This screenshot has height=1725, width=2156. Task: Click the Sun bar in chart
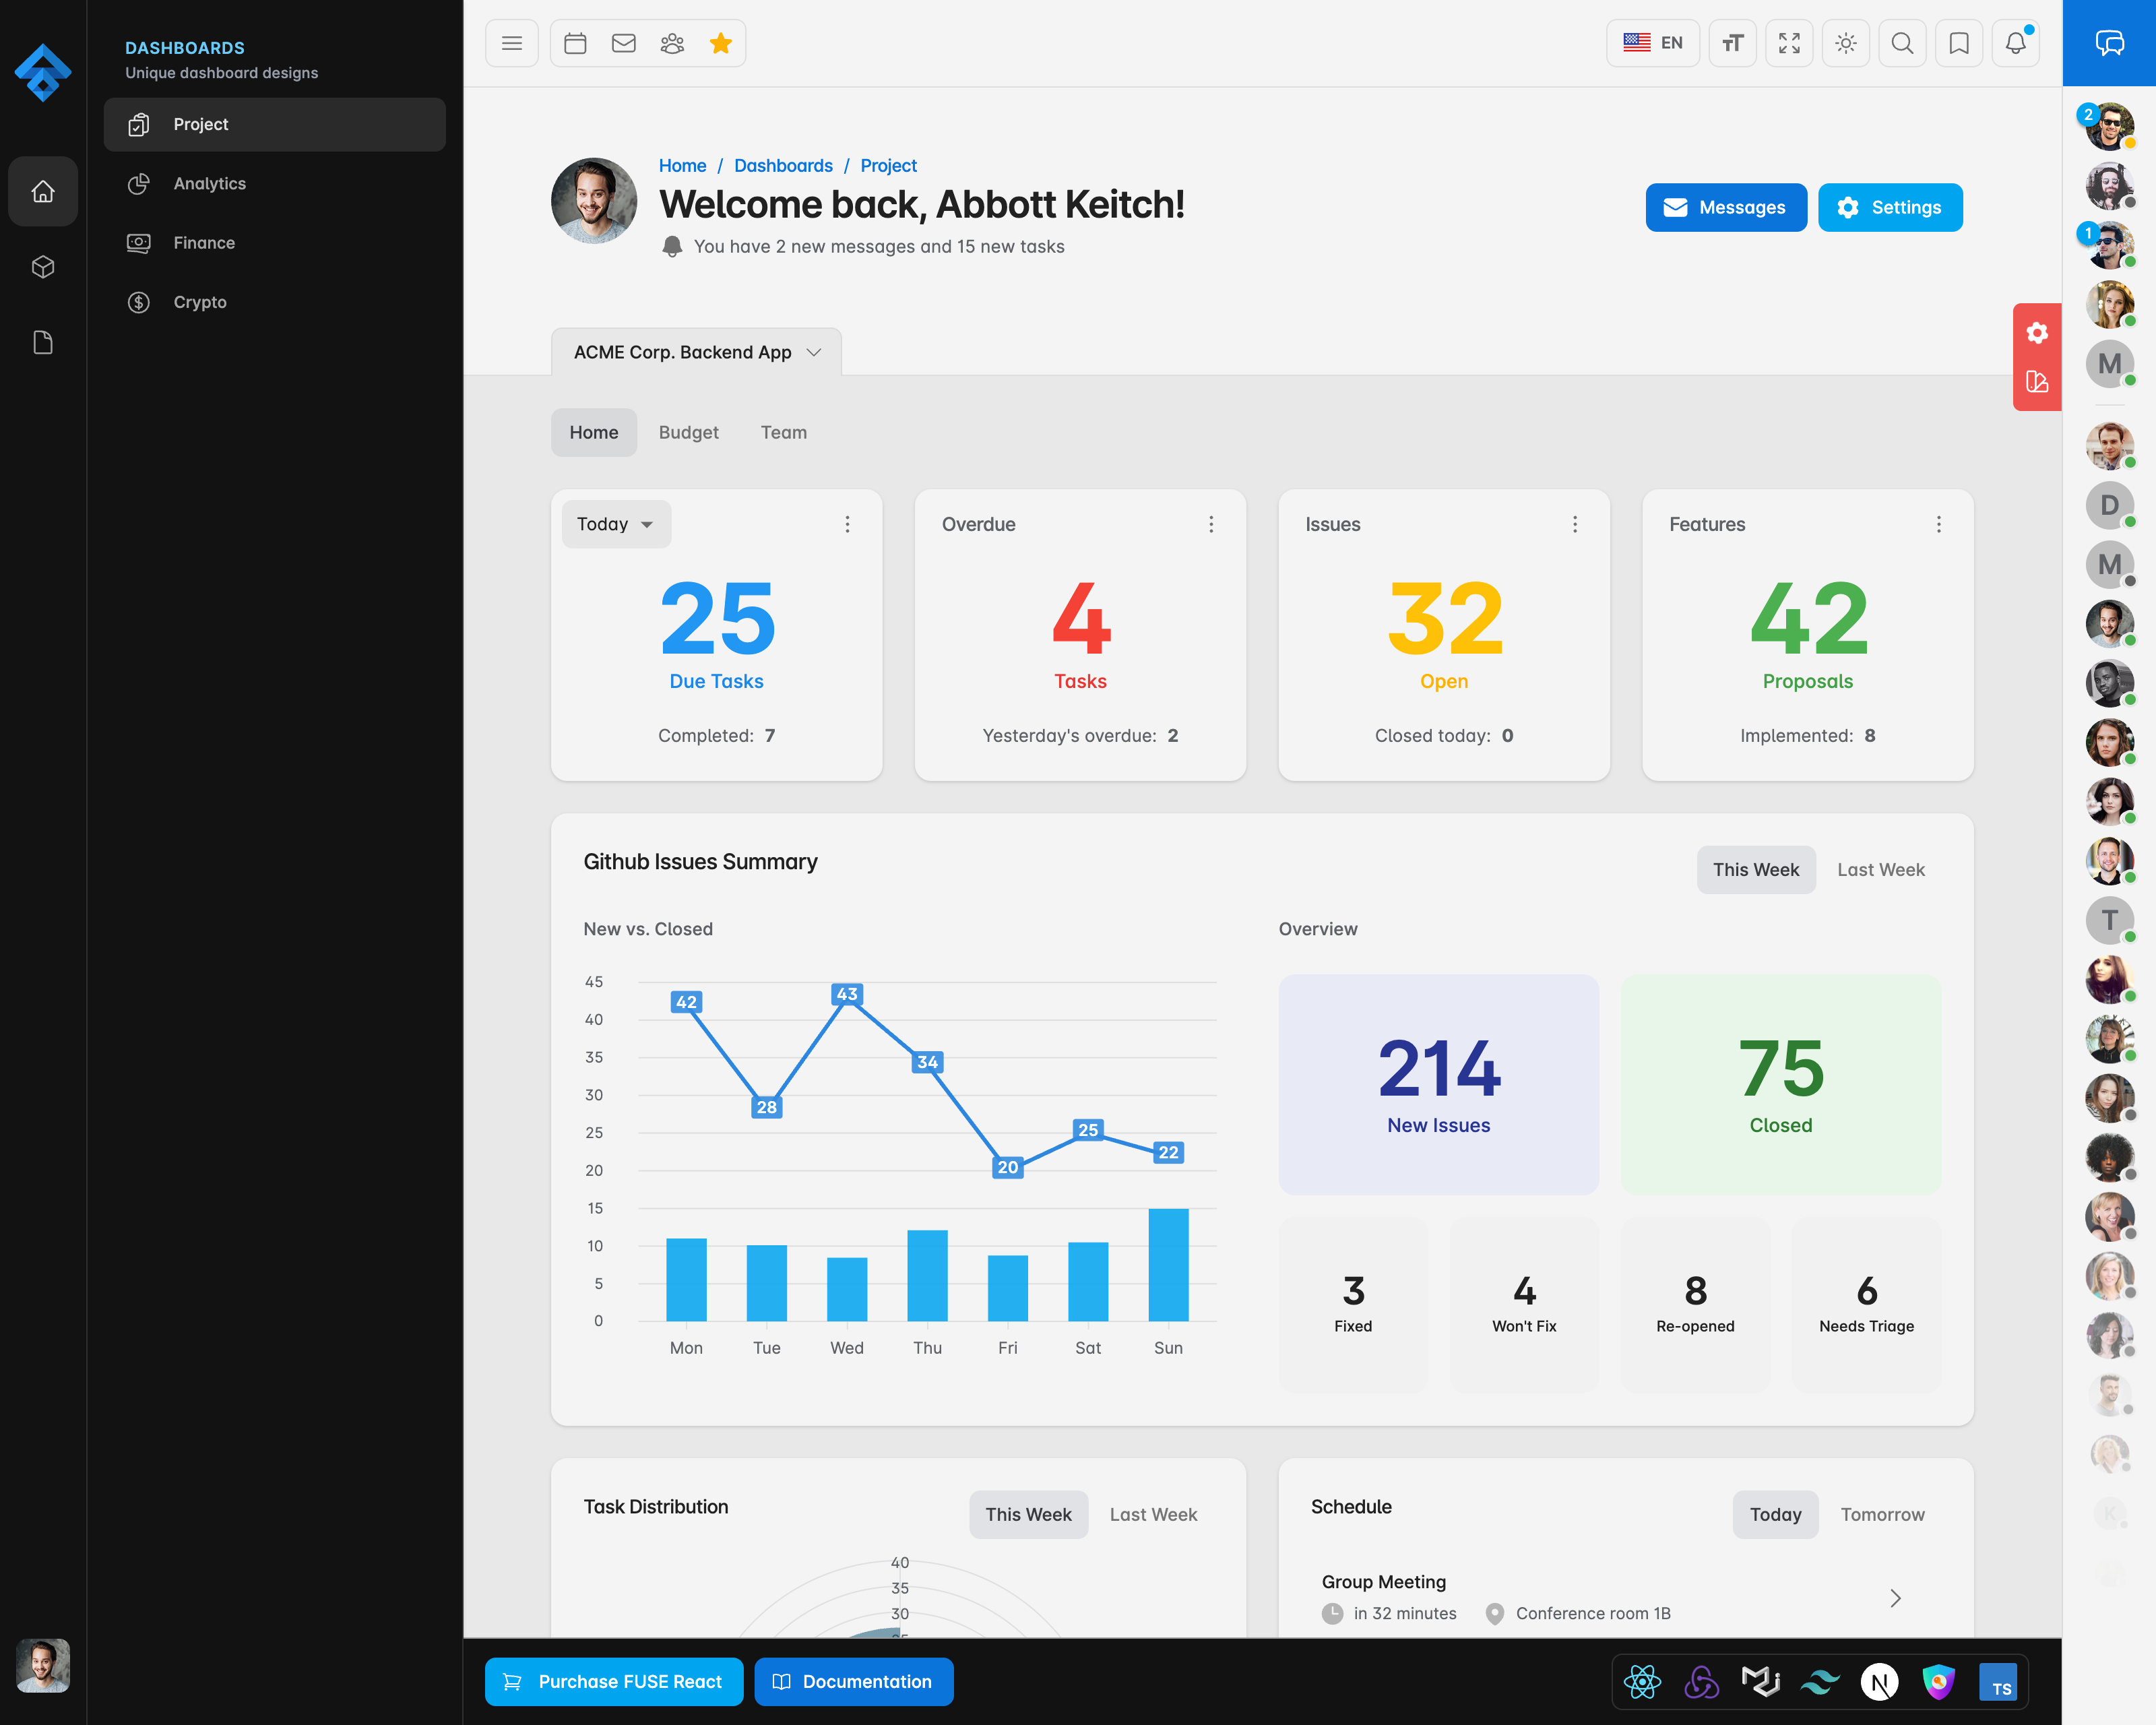click(x=1168, y=1265)
